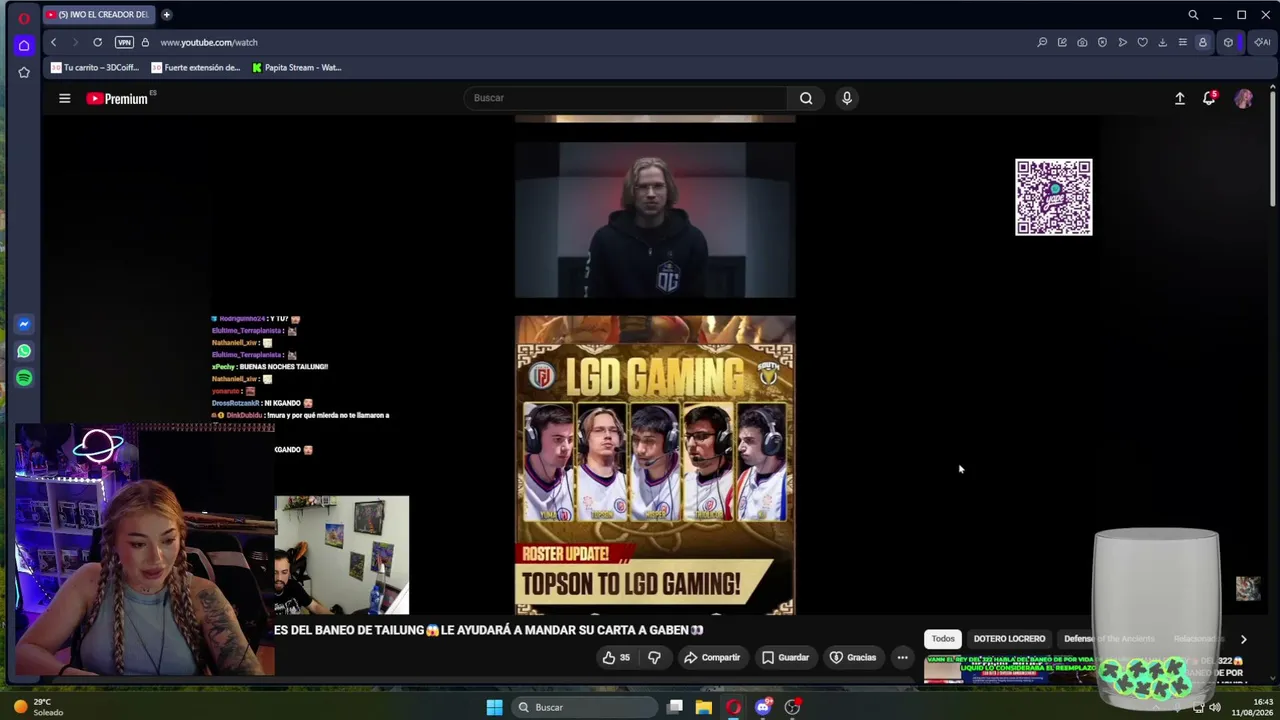
Task: Click the Compartir share button
Action: tap(712, 657)
